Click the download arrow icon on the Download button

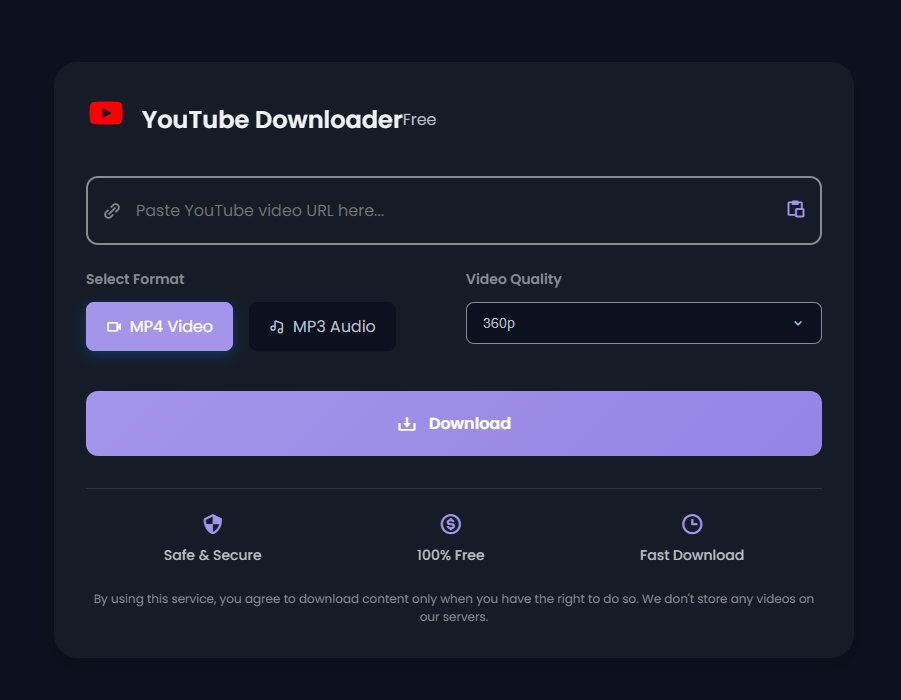pos(407,423)
